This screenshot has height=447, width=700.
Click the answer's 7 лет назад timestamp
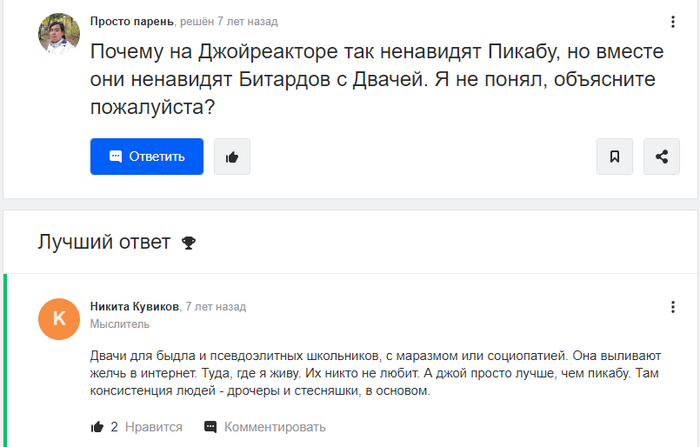coord(216,306)
